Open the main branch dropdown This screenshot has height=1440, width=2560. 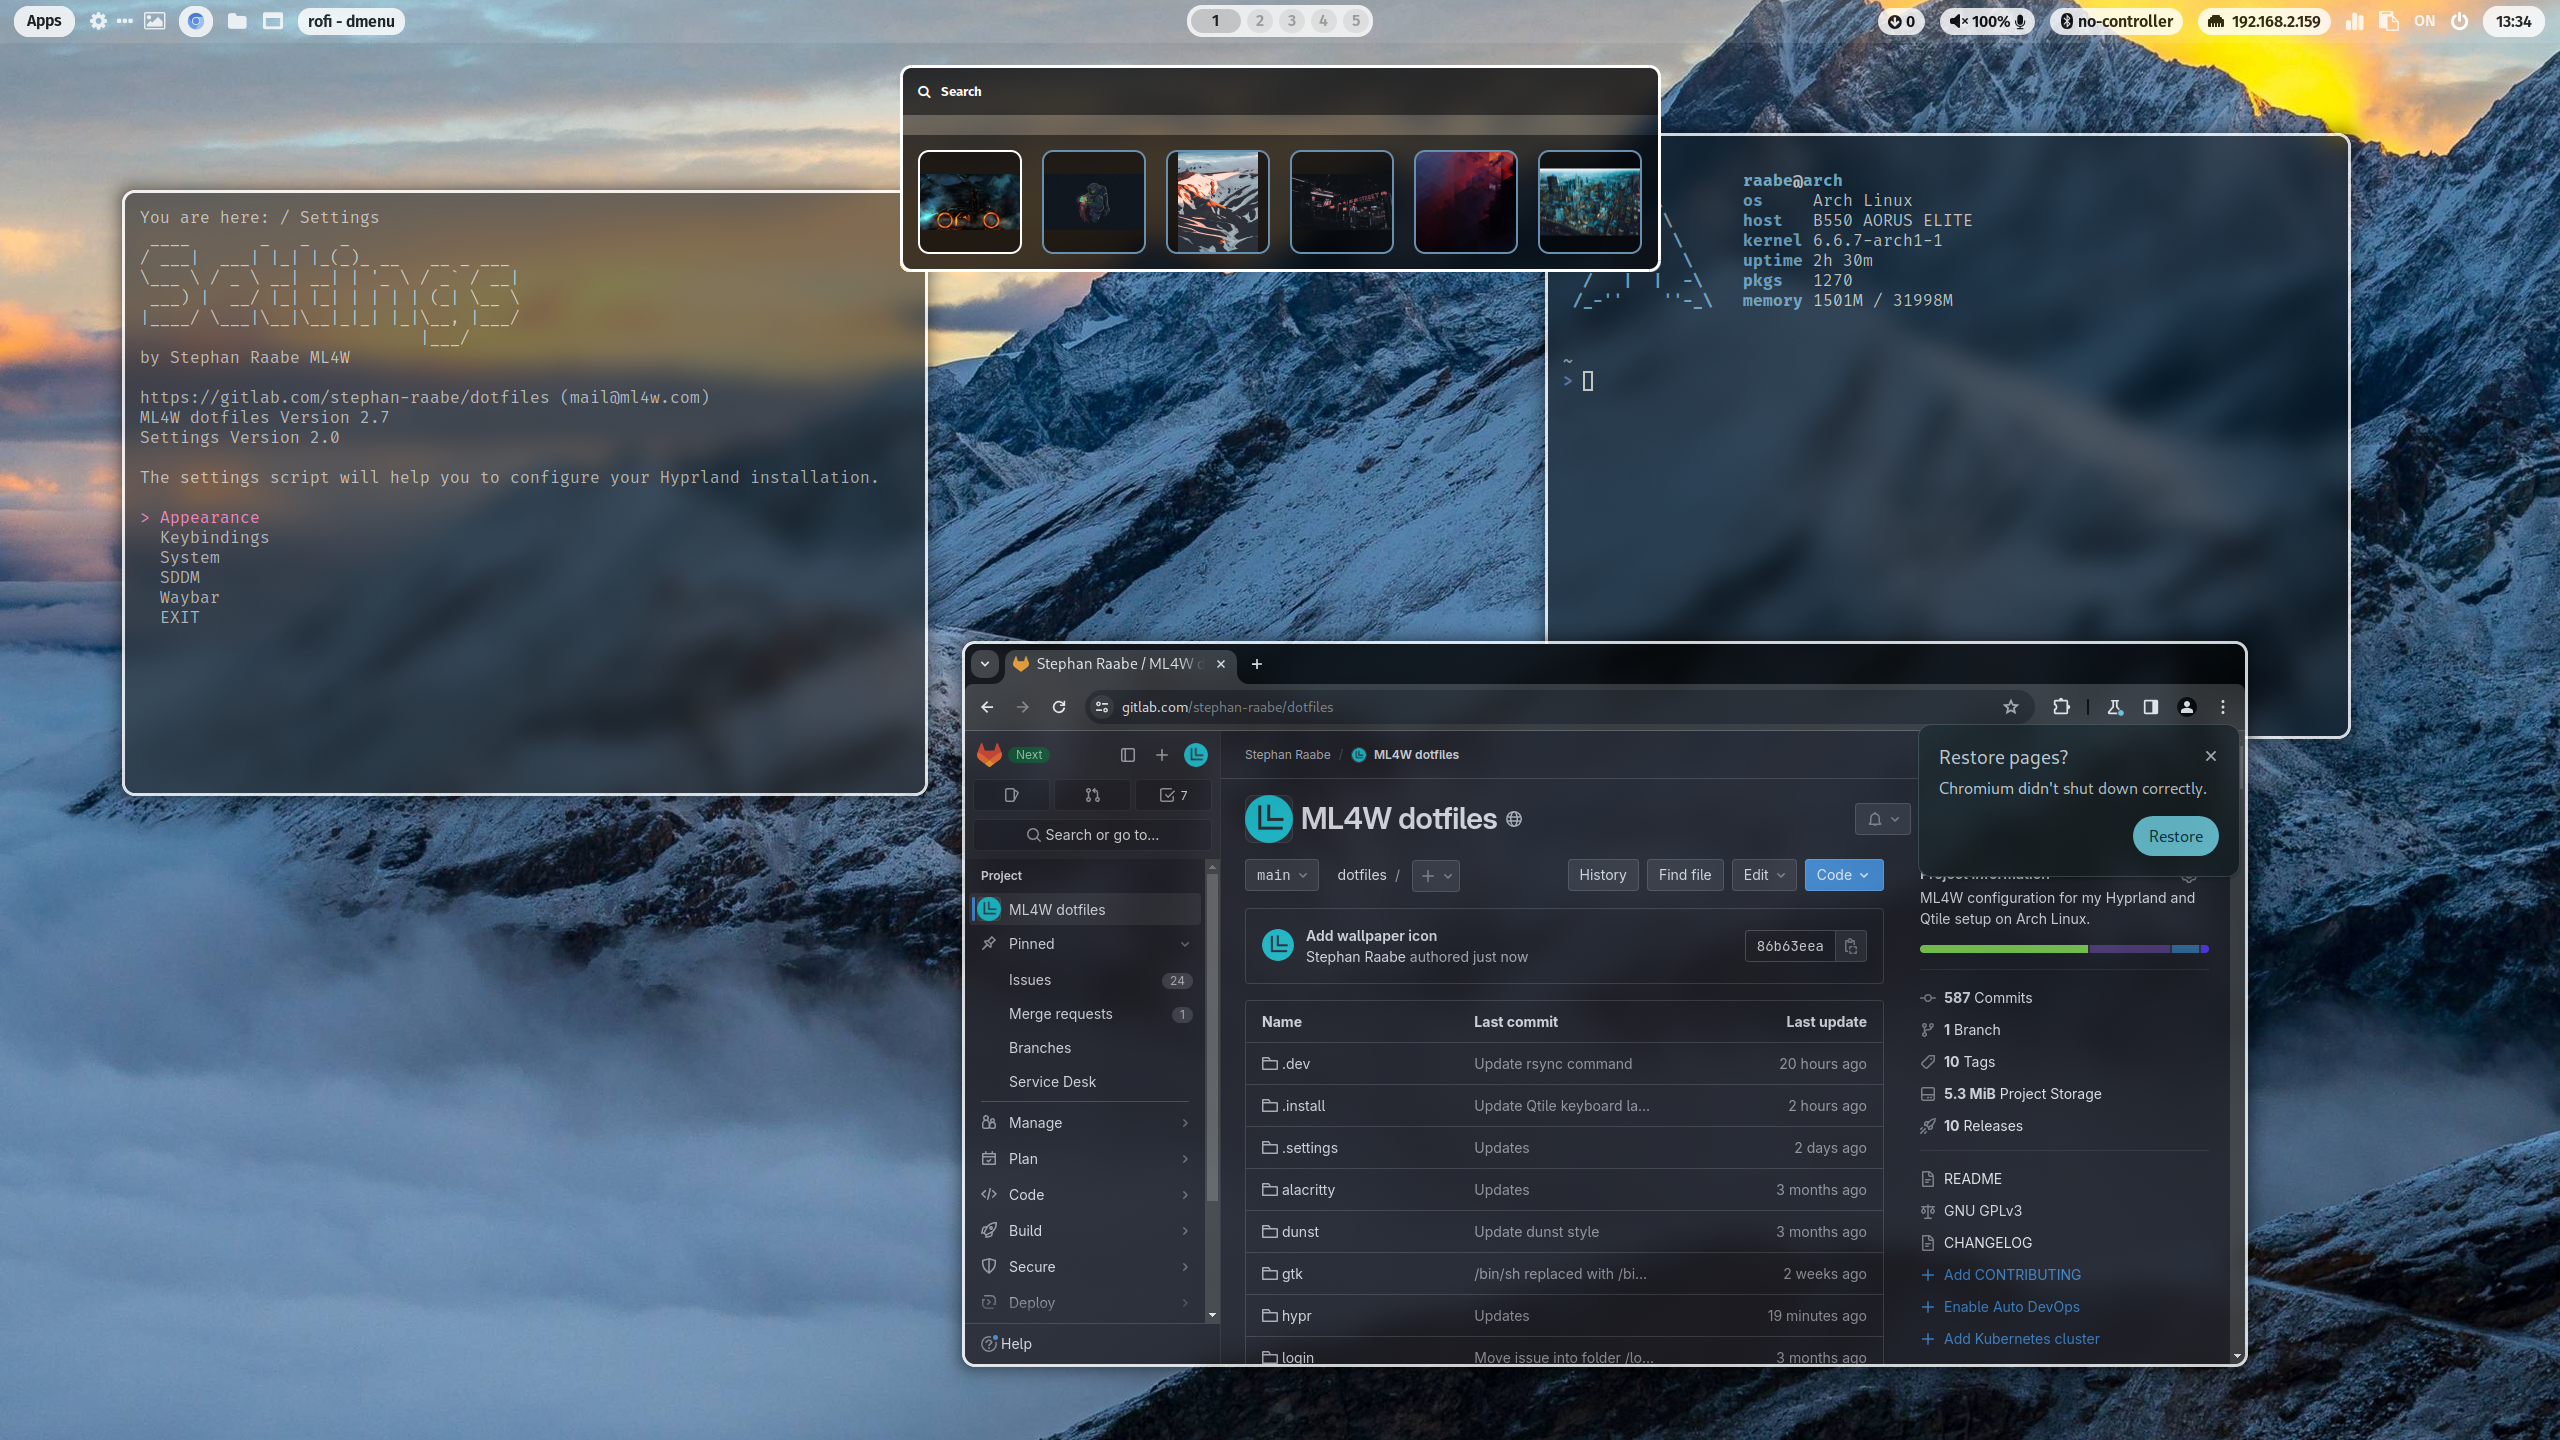tap(1281, 875)
